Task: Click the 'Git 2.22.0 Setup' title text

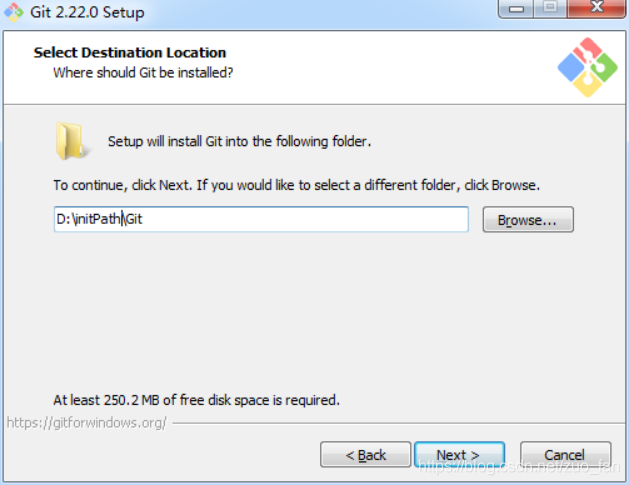Action: pos(87,12)
